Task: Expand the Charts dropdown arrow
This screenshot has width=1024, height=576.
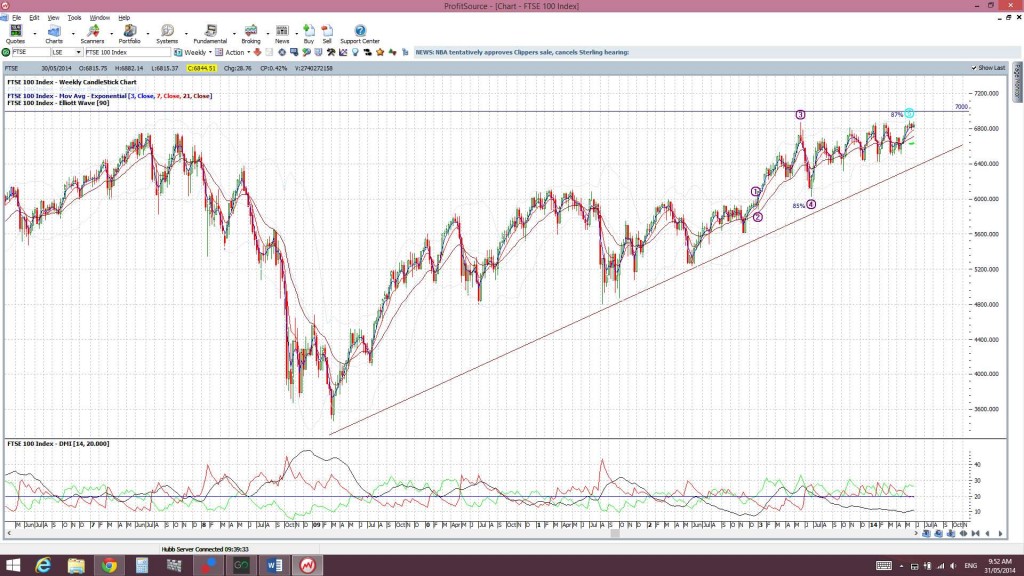Action: [x=72, y=34]
